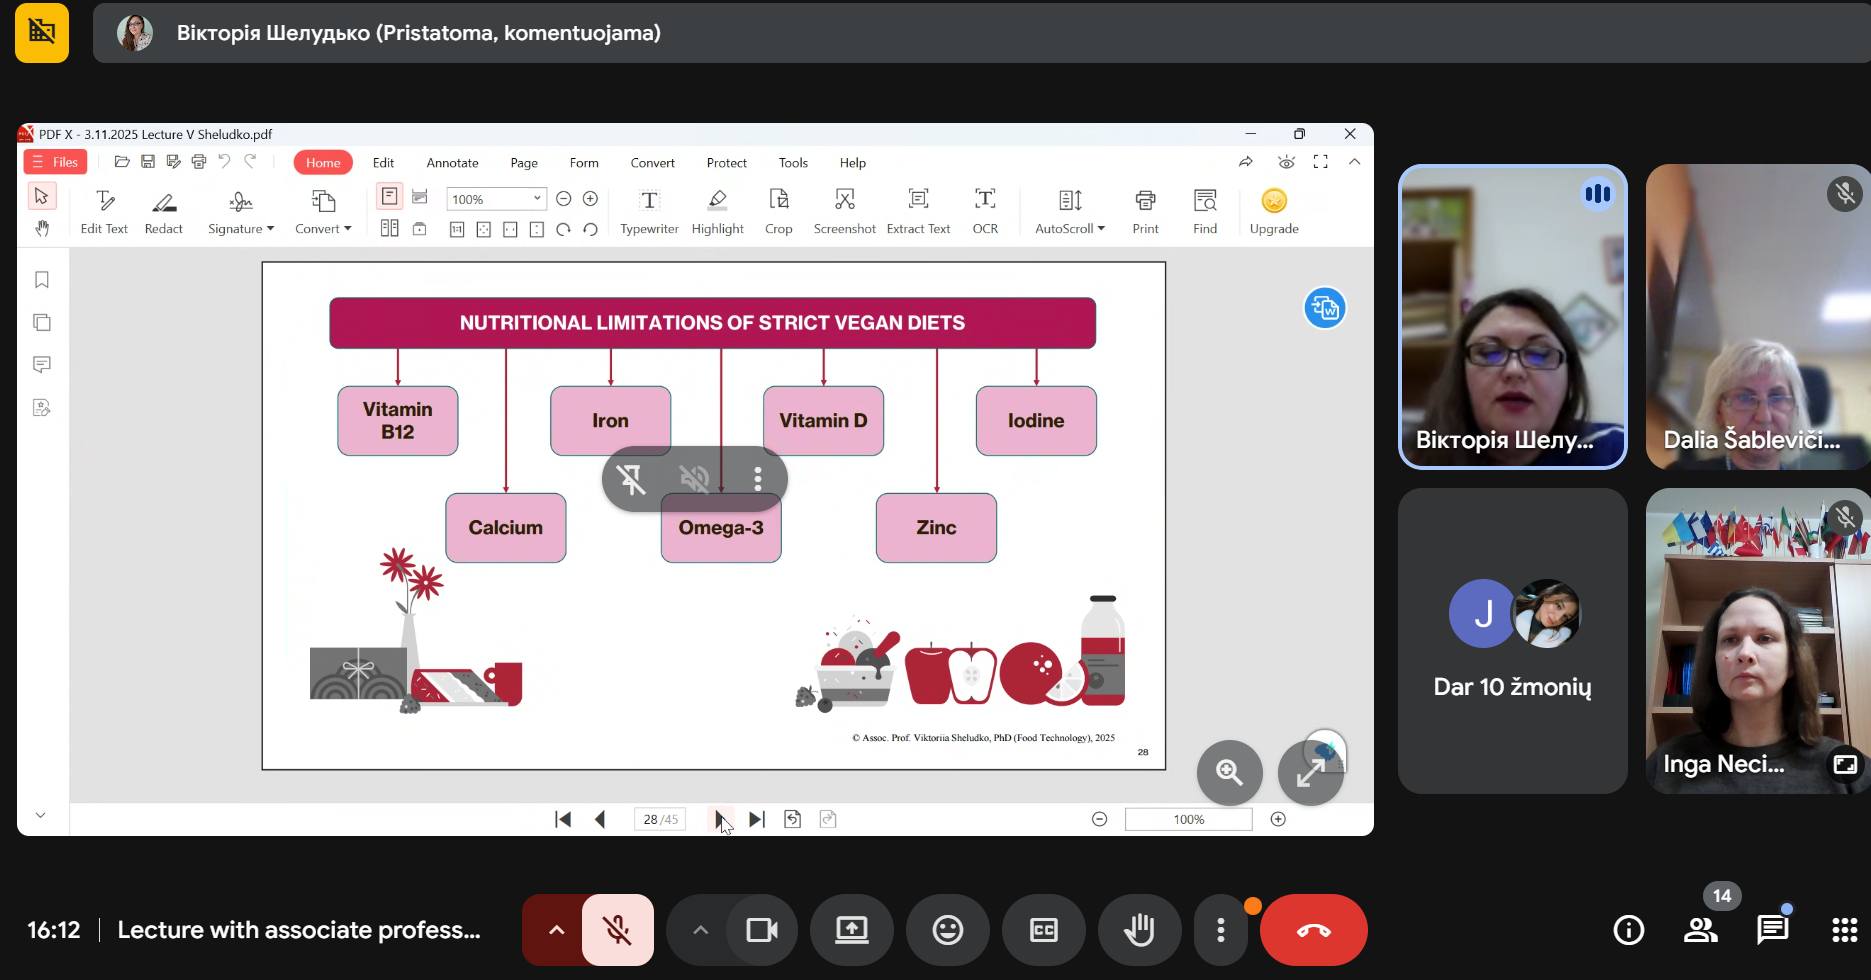The width and height of the screenshot is (1871, 980).
Task: Open the participants people list
Action: pos(1700,930)
